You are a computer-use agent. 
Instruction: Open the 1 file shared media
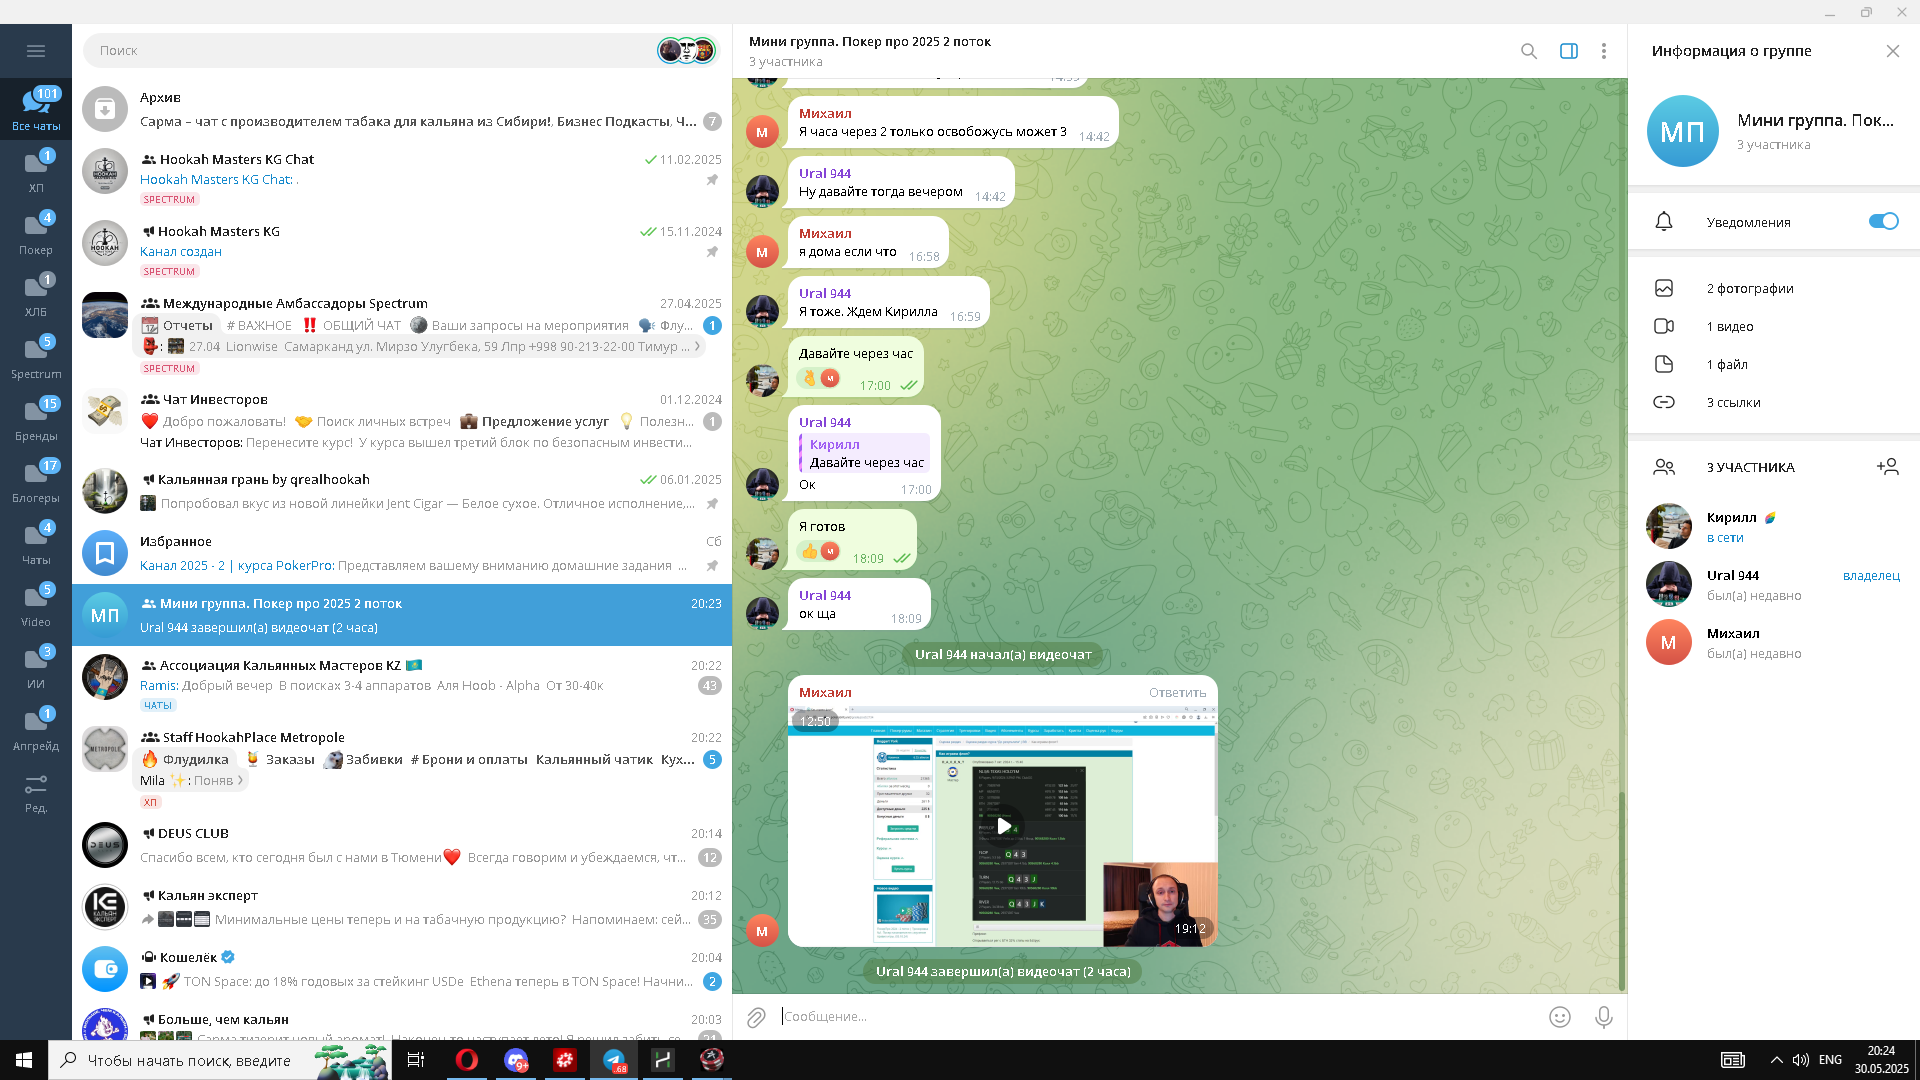coord(1774,364)
